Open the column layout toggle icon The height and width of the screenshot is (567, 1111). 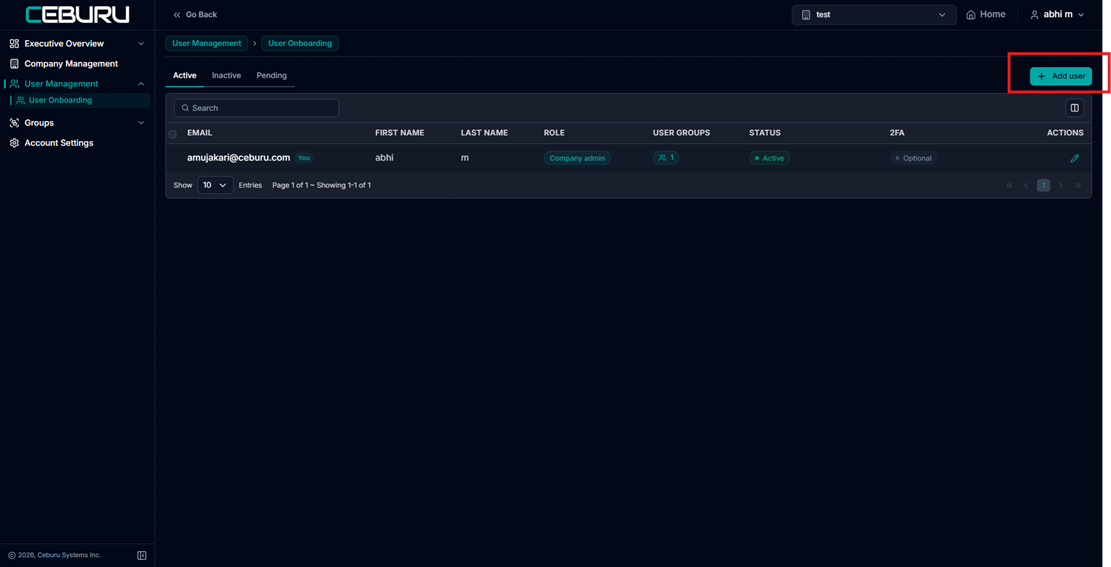[x=1075, y=108]
